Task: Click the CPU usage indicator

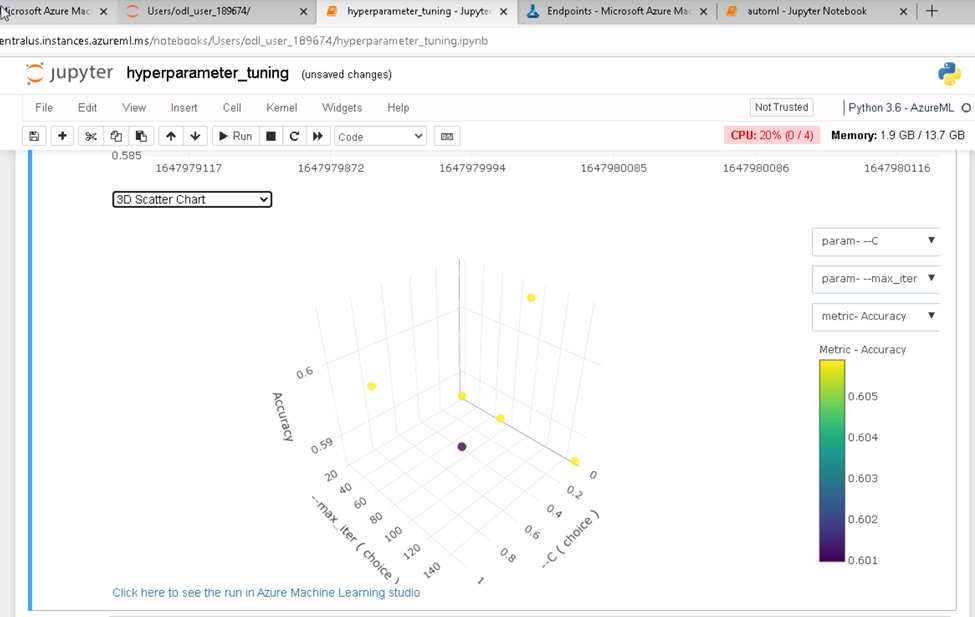Action: coord(772,135)
